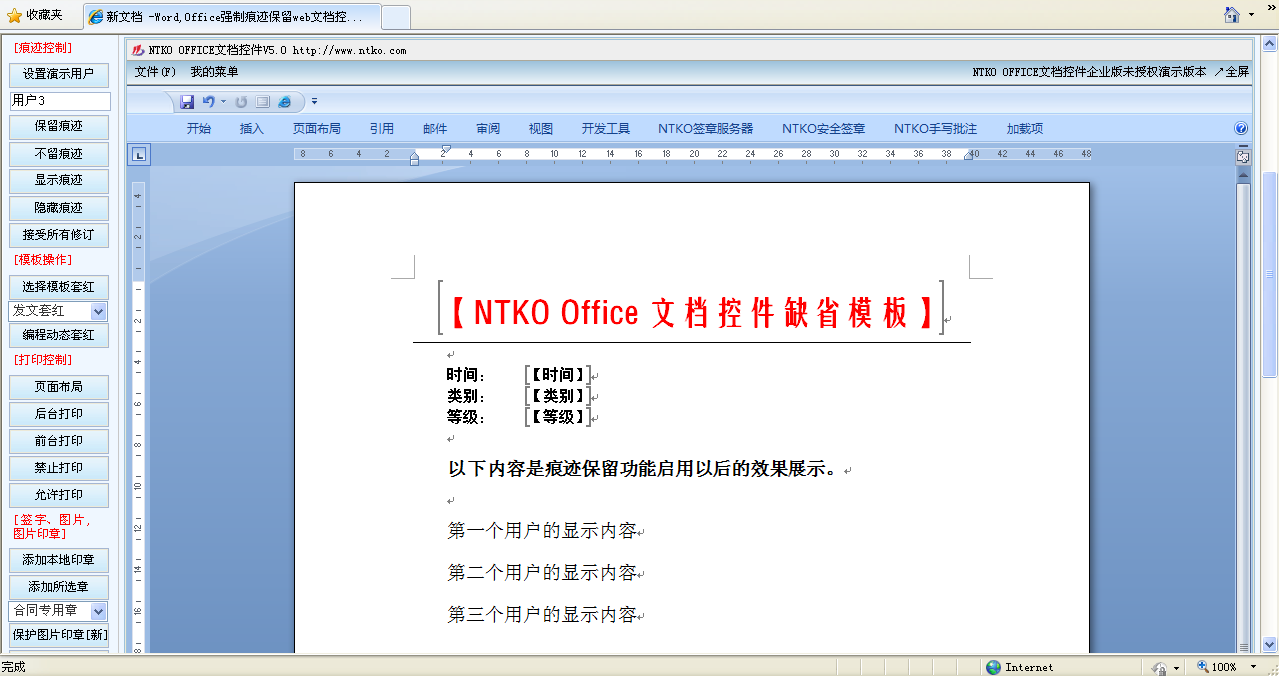Switch to the 加载项 tab
The image size is (1279, 676).
[x=1025, y=128]
